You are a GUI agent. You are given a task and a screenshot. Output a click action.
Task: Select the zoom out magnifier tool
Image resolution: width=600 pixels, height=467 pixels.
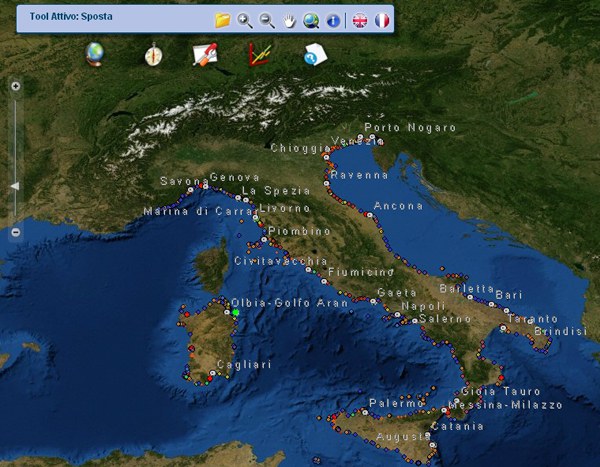pyautogui.click(x=267, y=20)
